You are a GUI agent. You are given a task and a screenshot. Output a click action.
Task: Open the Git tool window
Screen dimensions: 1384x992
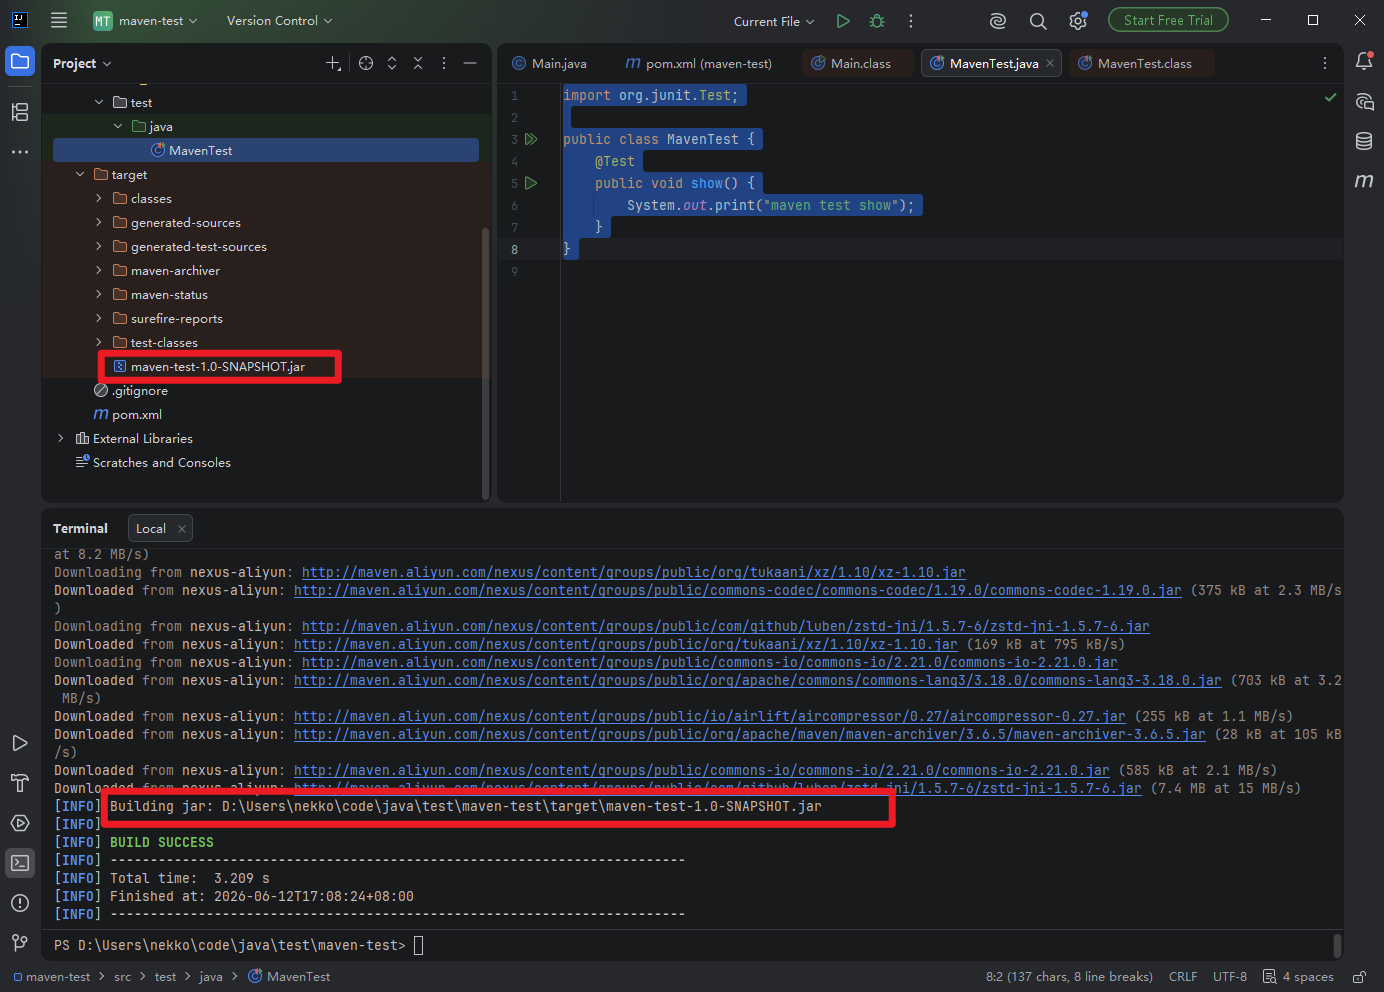[x=20, y=942]
